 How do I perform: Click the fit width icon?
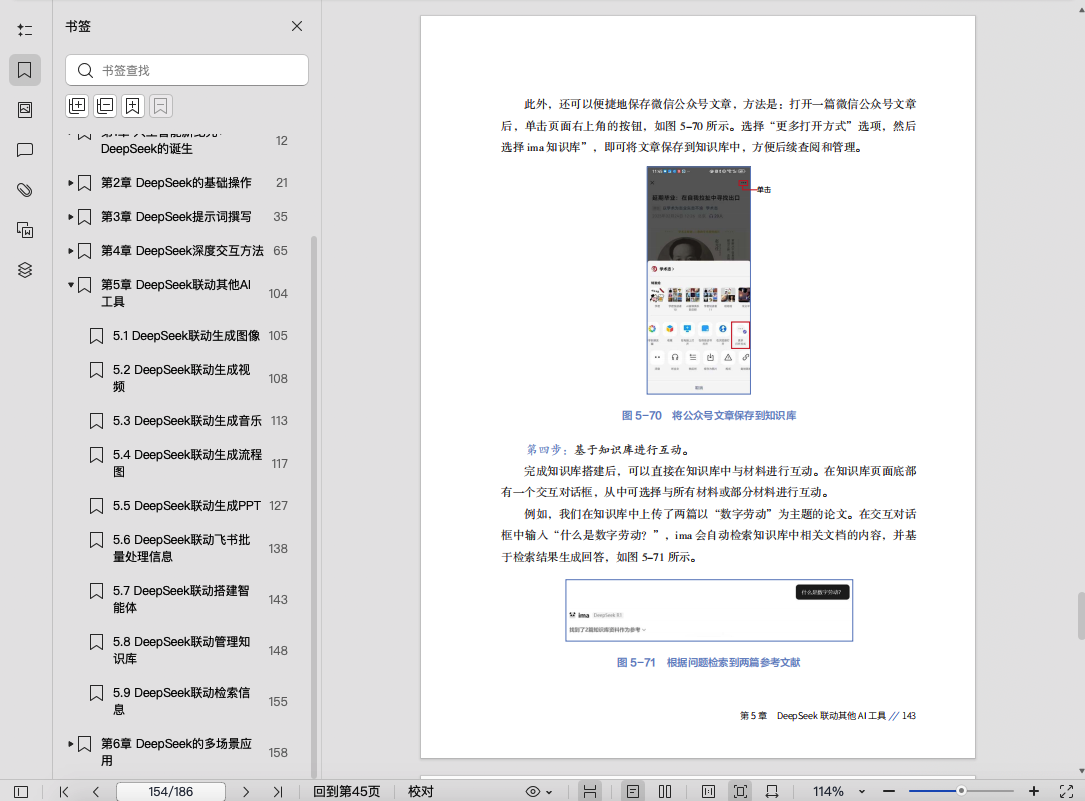point(772,791)
